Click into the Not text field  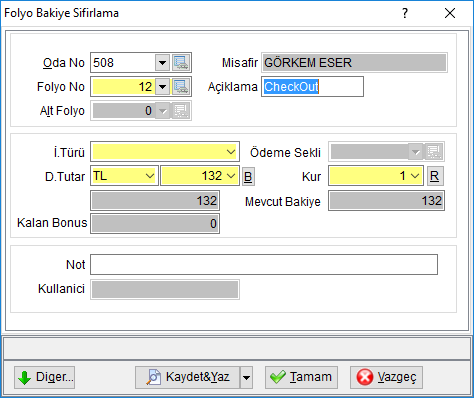coord(264,265)
